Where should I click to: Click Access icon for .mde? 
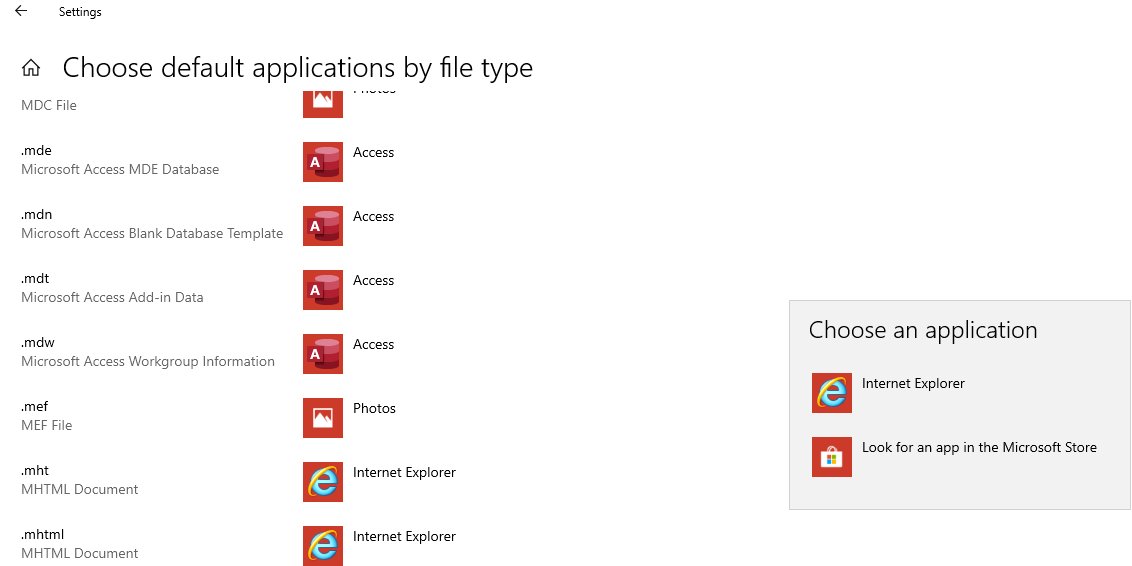(323, 162)
